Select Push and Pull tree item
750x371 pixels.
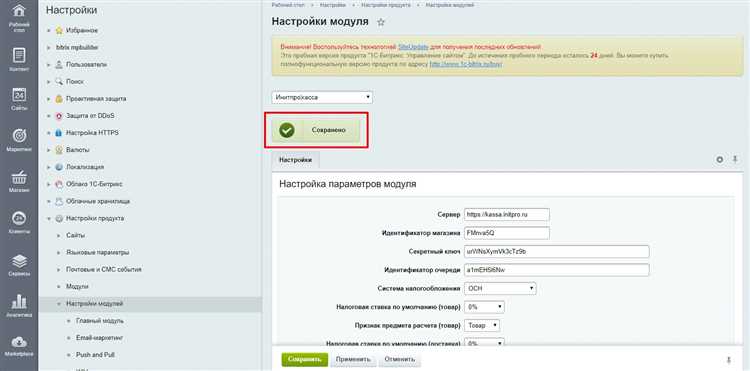[95, 355]
